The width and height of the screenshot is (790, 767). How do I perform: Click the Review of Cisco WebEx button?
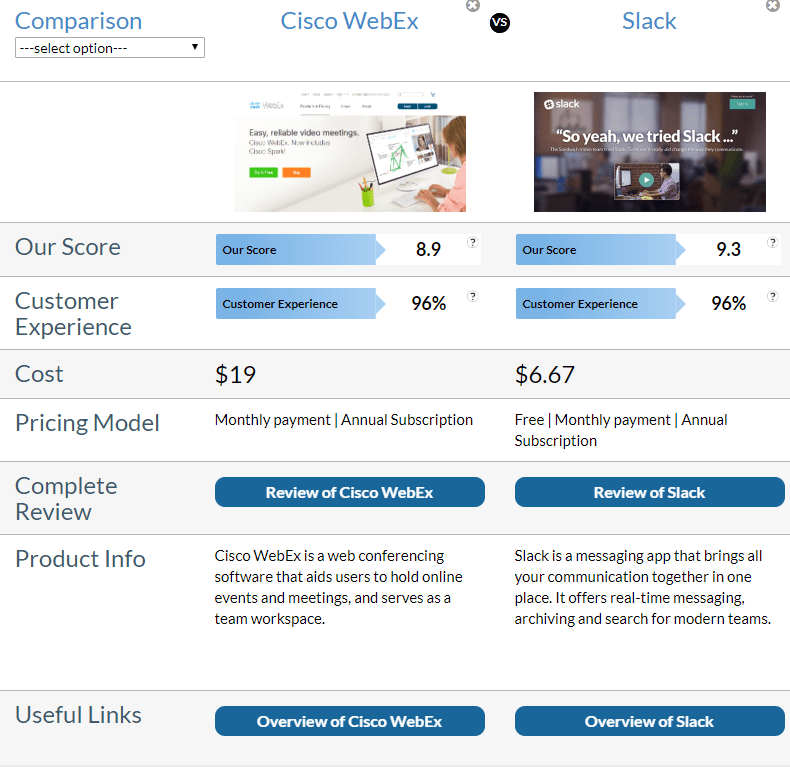coord(350,492)
